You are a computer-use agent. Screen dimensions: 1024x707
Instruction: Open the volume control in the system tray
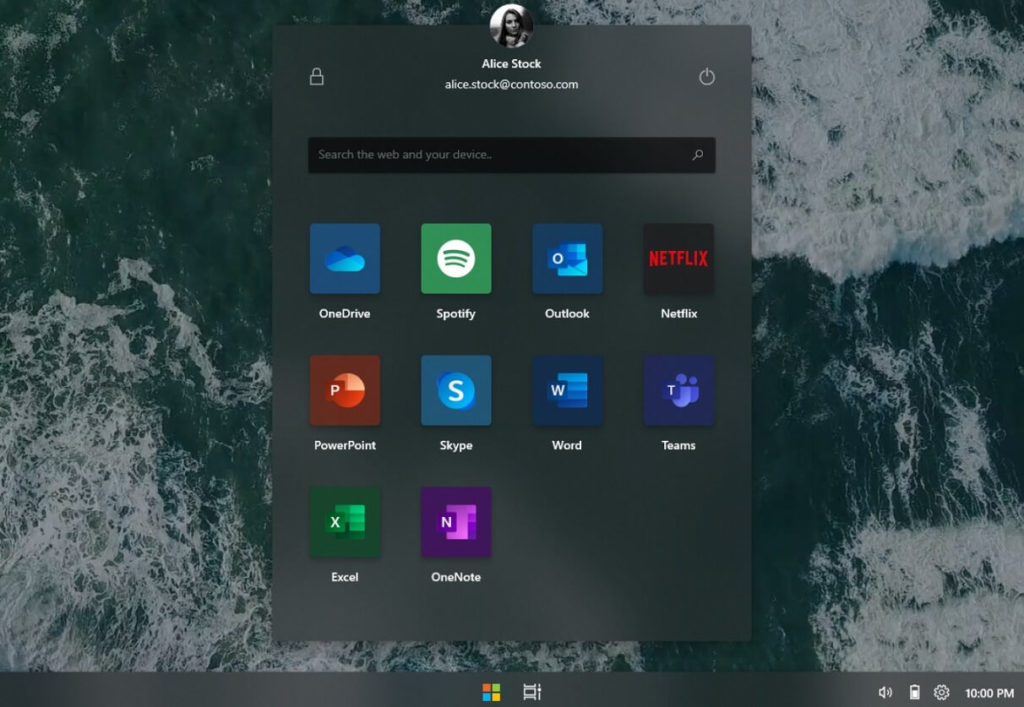coord(884,691)
